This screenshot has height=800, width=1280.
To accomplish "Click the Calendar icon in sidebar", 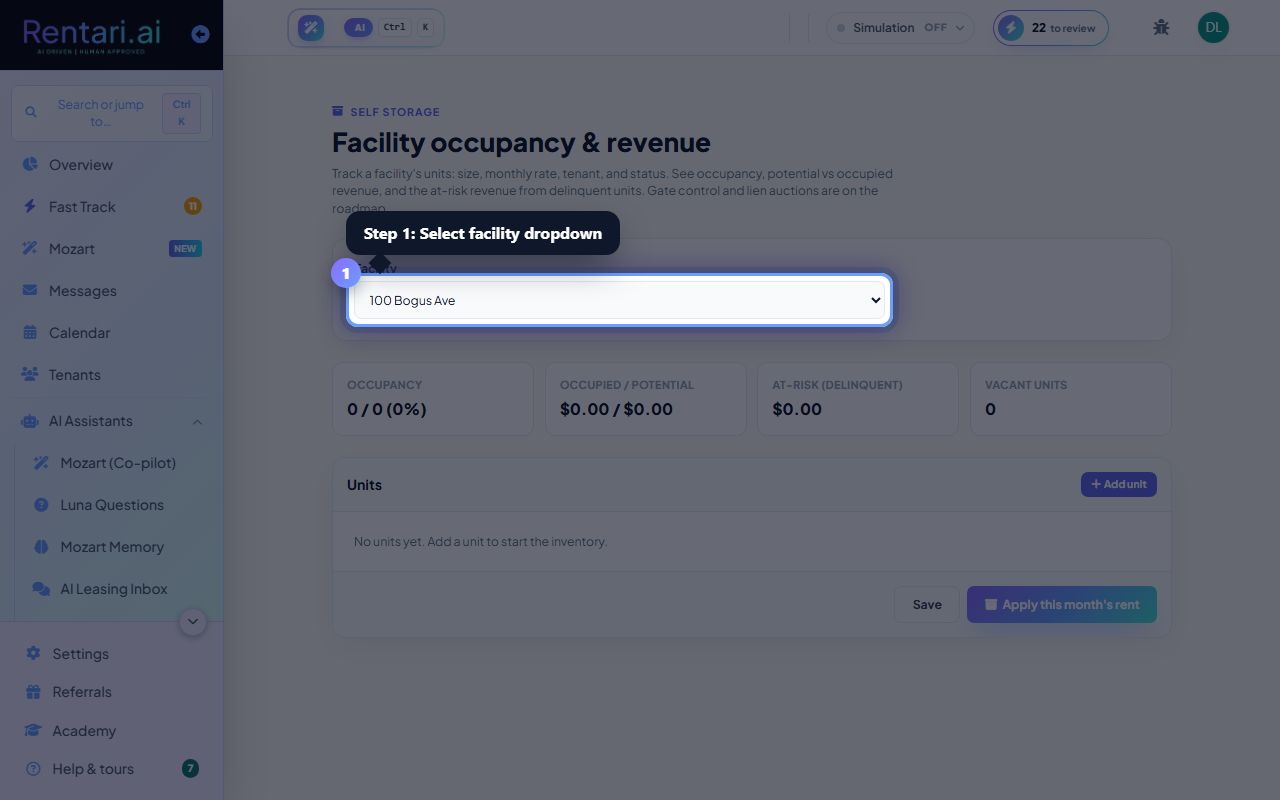I will (x=30, y=332).
